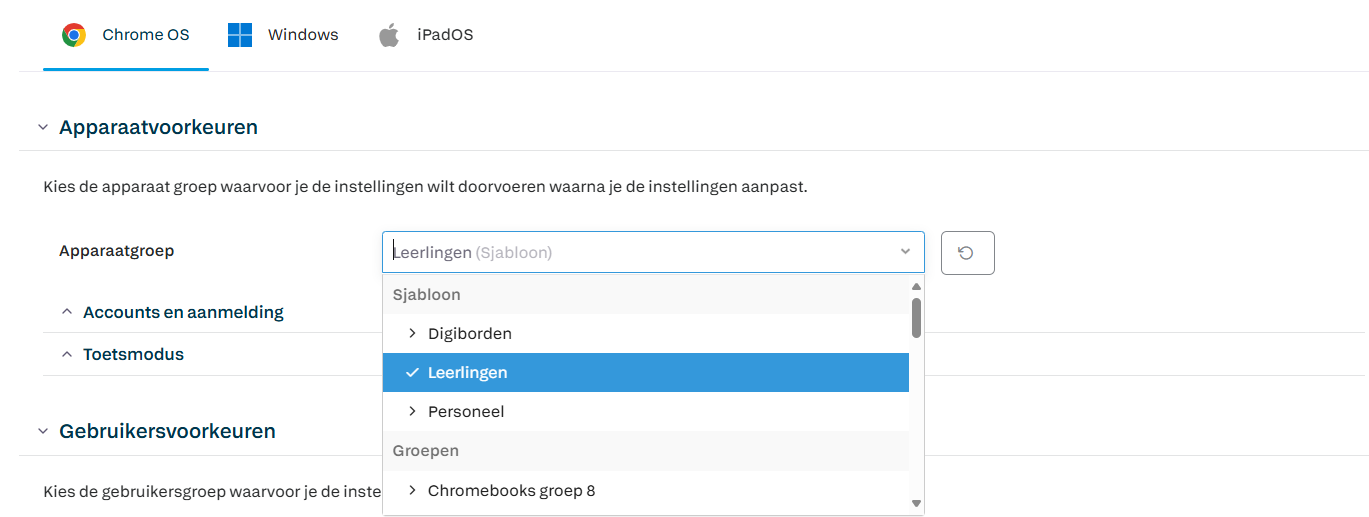Collapse the Apparaatvoorkeuren section
The height and width of the screenshot is (517, 1369).
coord(42,128)
